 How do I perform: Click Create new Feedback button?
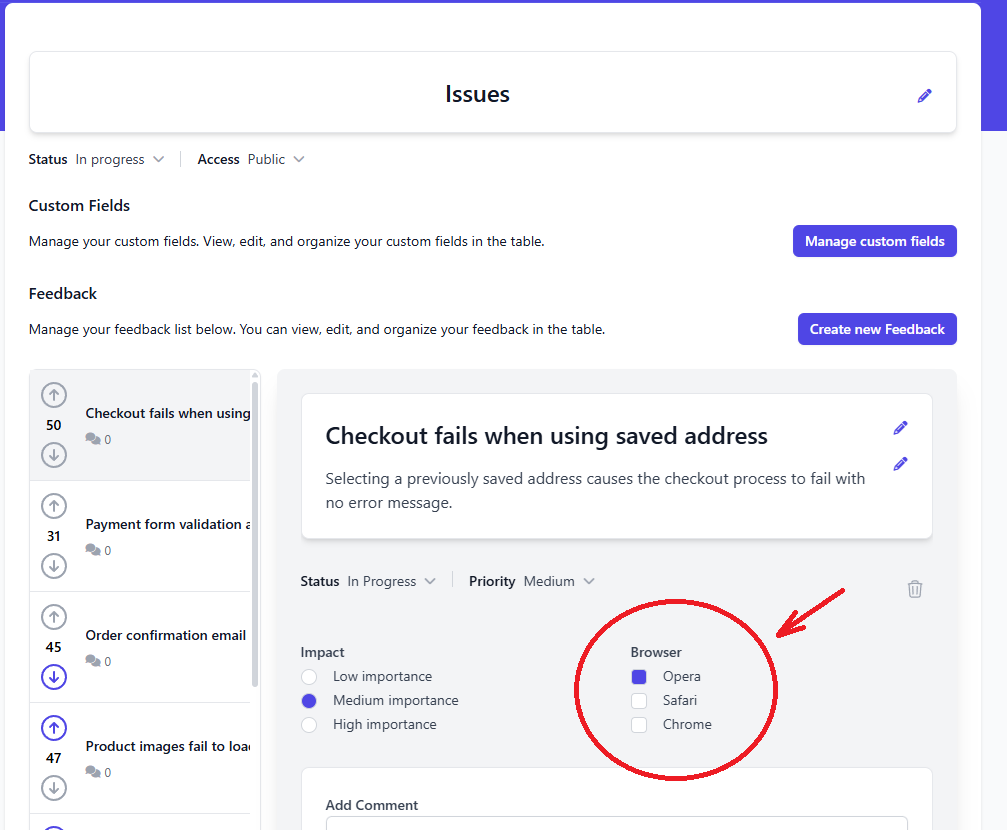click(x=877, y=329)
